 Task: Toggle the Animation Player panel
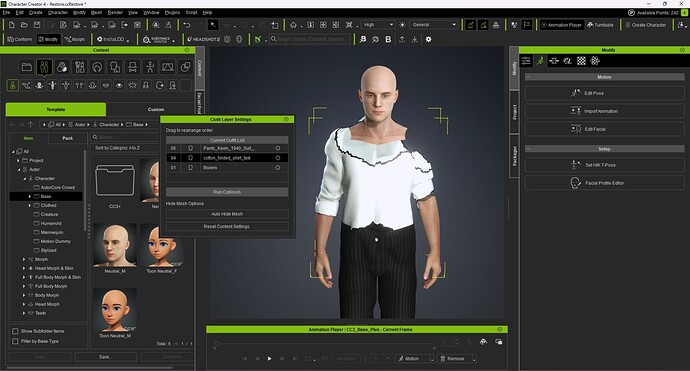[x=562, y=25]
